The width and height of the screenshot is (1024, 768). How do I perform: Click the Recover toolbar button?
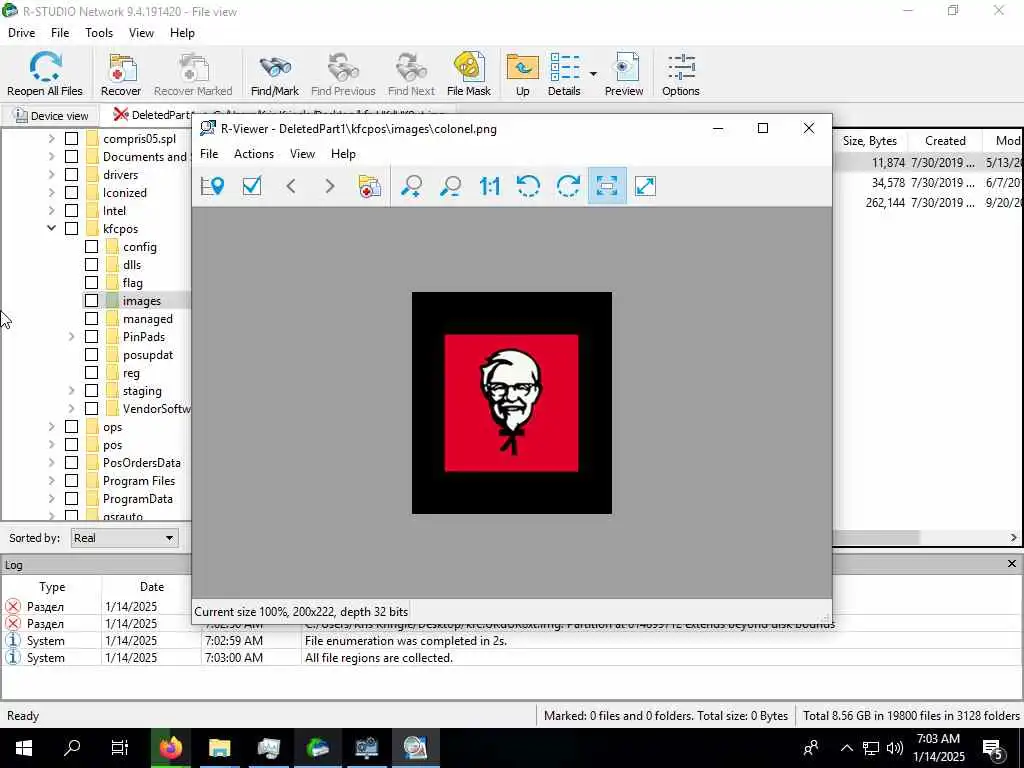tap(121, 74)
